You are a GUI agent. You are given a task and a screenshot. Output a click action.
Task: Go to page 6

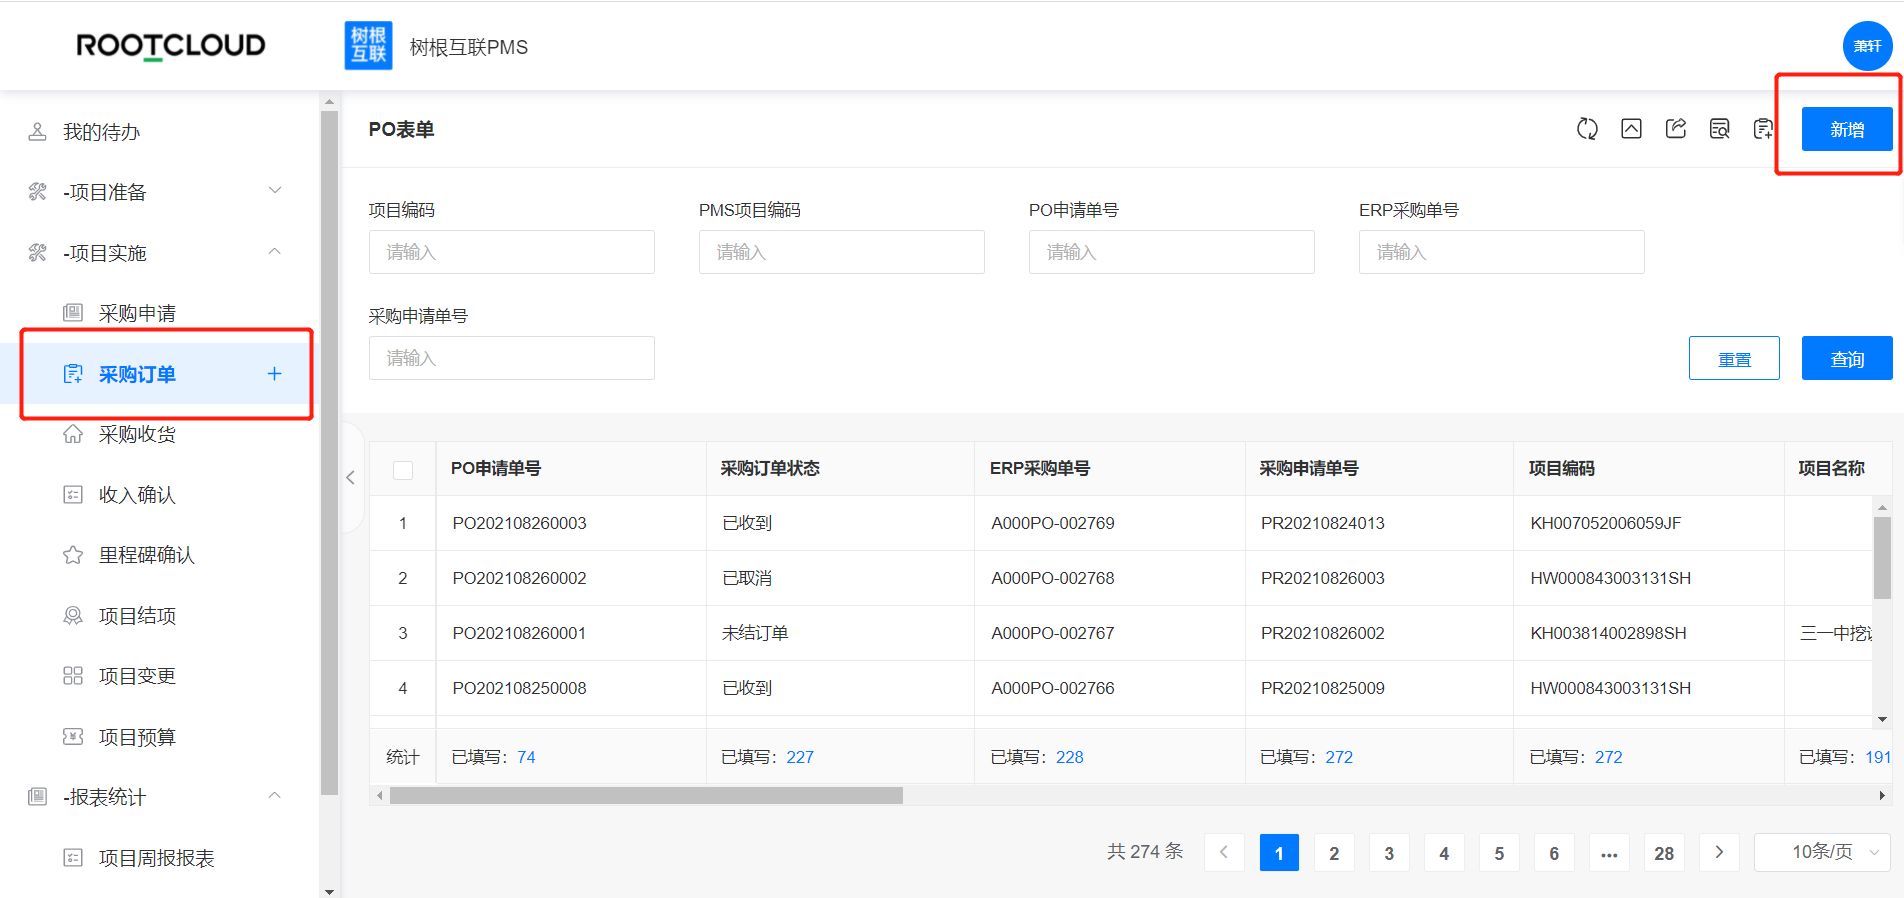1554,852
